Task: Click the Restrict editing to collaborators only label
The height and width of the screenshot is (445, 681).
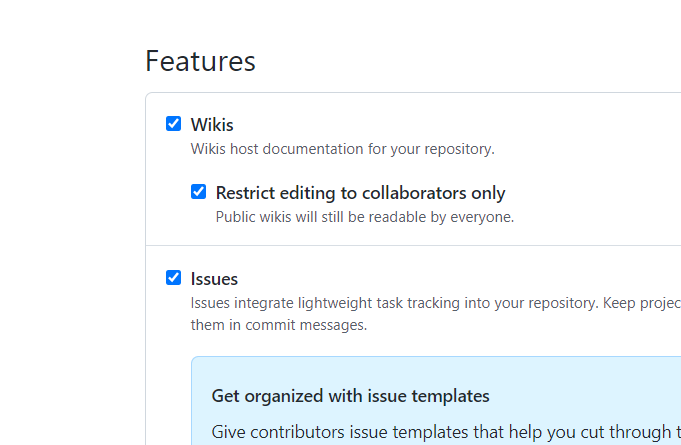Action: pyautogui.click(x=360, y=193)
